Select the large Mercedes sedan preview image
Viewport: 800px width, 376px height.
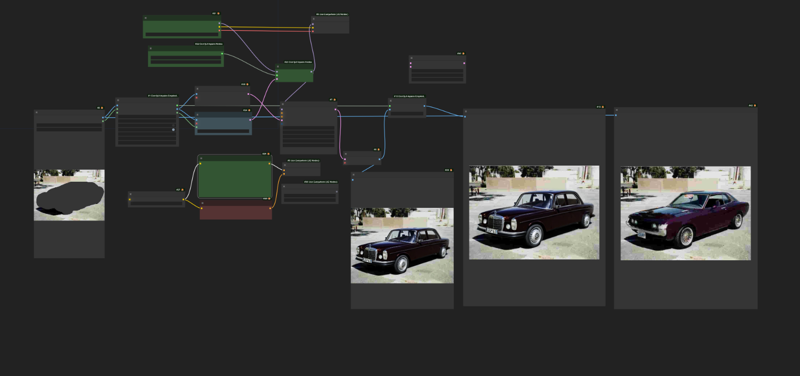tap(534, 212)
